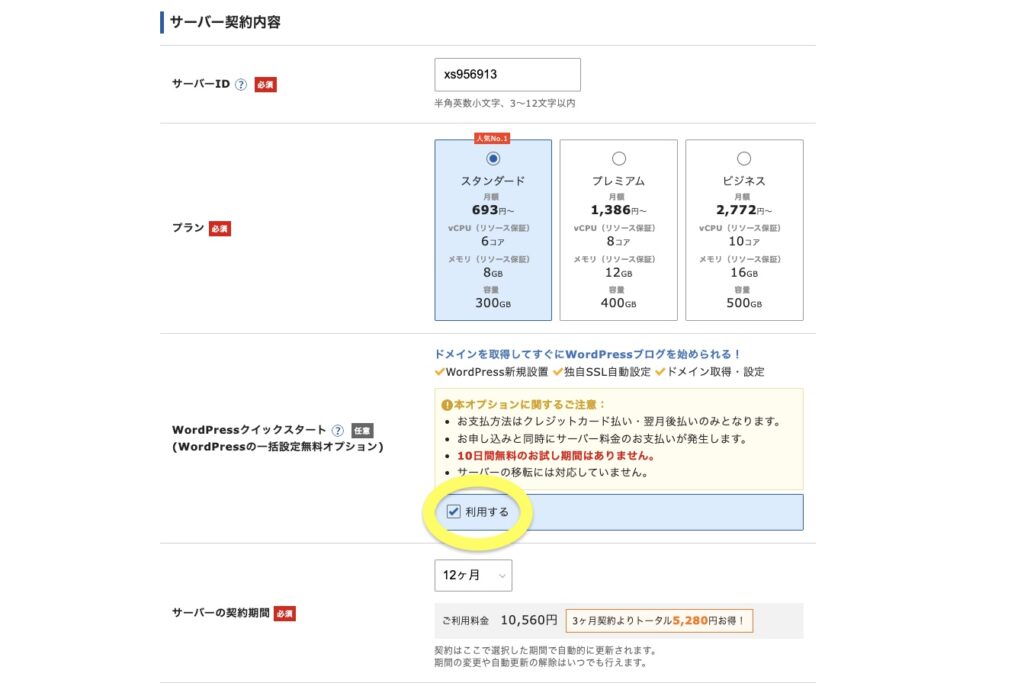Open the WordPressクイックスタート help icon
Viewport: 1024px width, 699px height.
click(337, 430)
